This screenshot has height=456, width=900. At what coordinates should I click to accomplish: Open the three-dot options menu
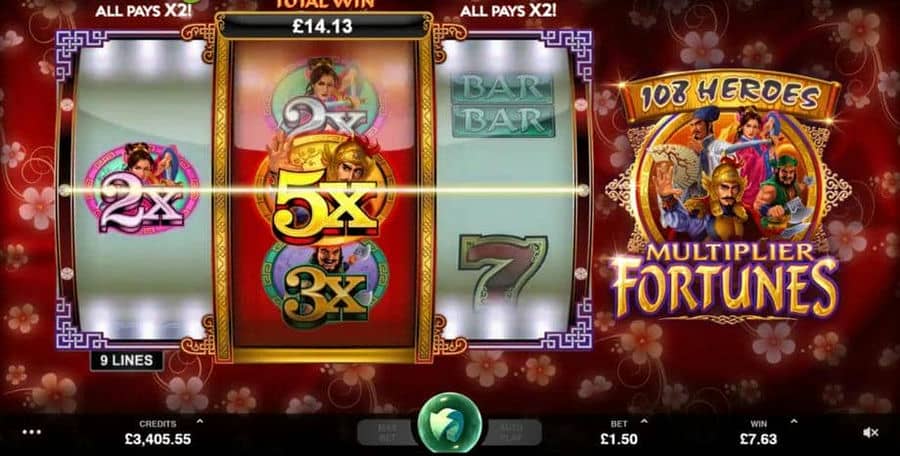pyautogui.click(x=32, y=432)
